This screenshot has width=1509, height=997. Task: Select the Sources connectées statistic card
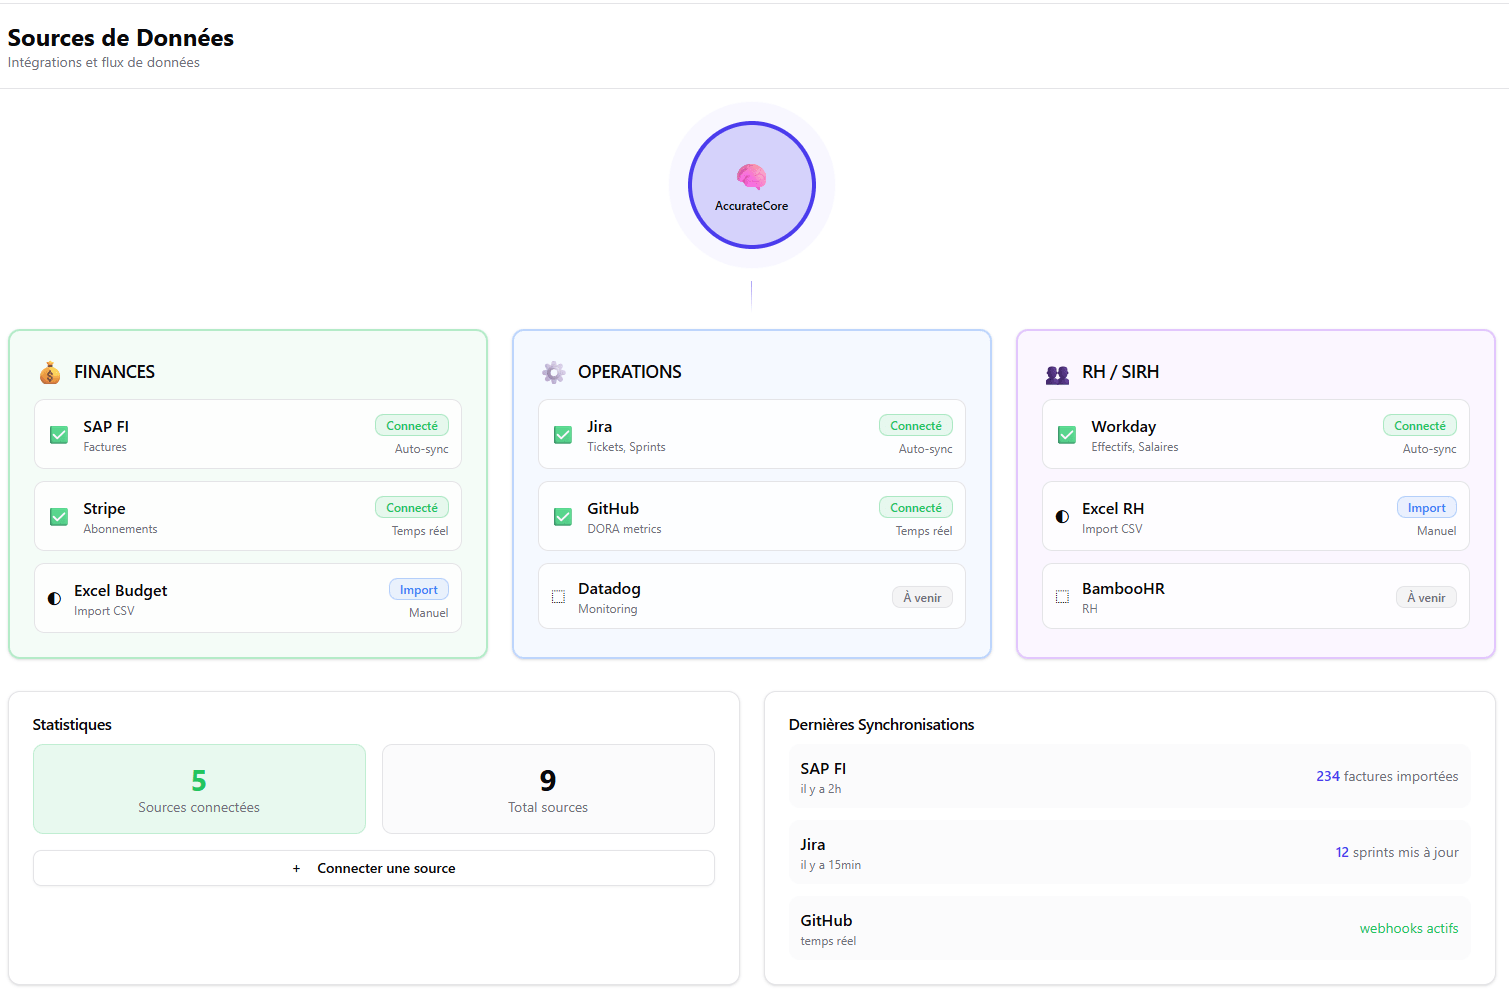(x=199, y=789)
